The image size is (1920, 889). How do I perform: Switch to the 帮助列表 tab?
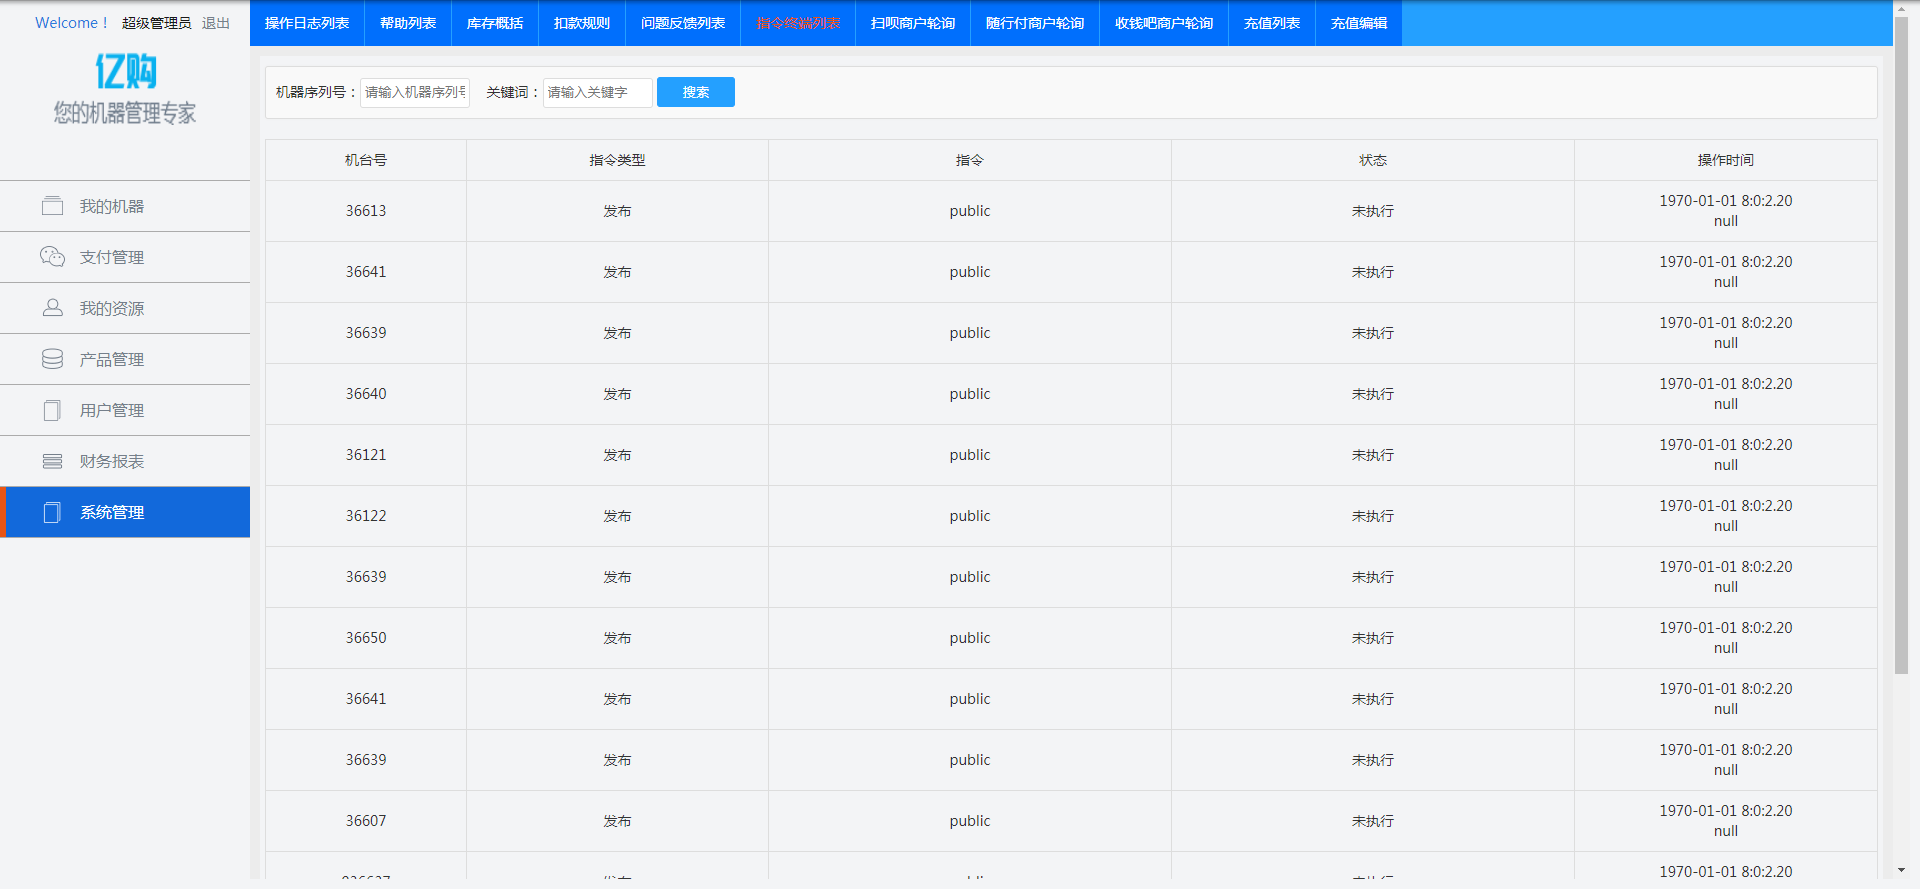point(408,23)
